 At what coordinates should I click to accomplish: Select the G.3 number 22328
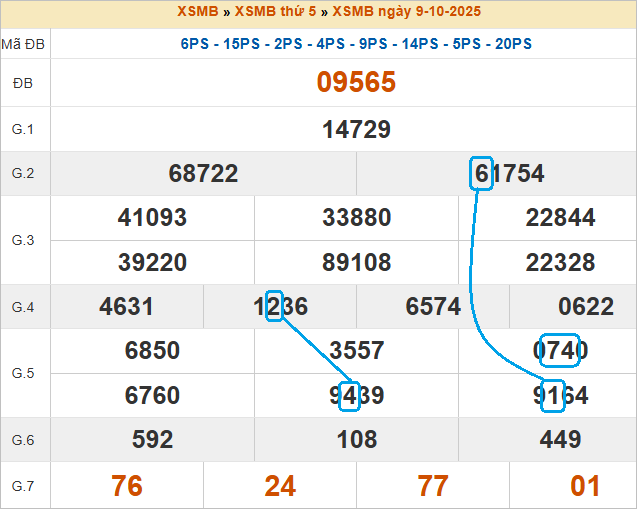pyautogui.click(x=560, y=263)
